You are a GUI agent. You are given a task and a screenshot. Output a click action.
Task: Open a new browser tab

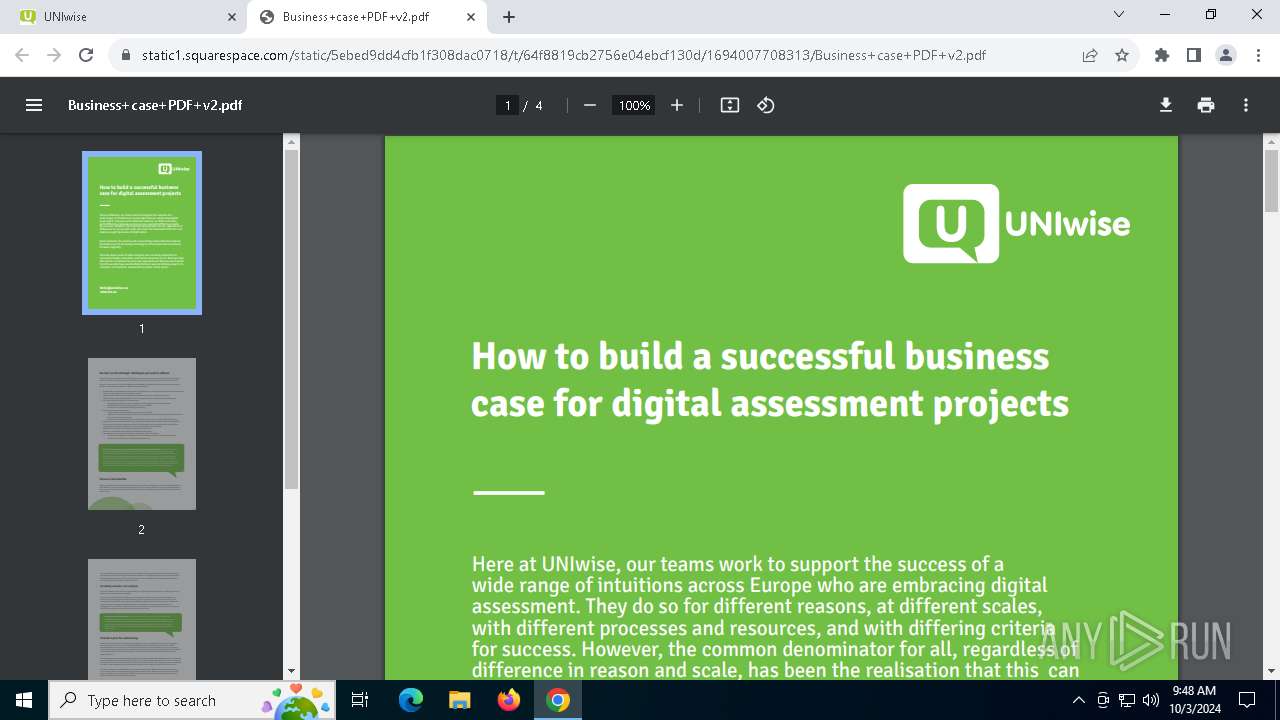point(509,17)
